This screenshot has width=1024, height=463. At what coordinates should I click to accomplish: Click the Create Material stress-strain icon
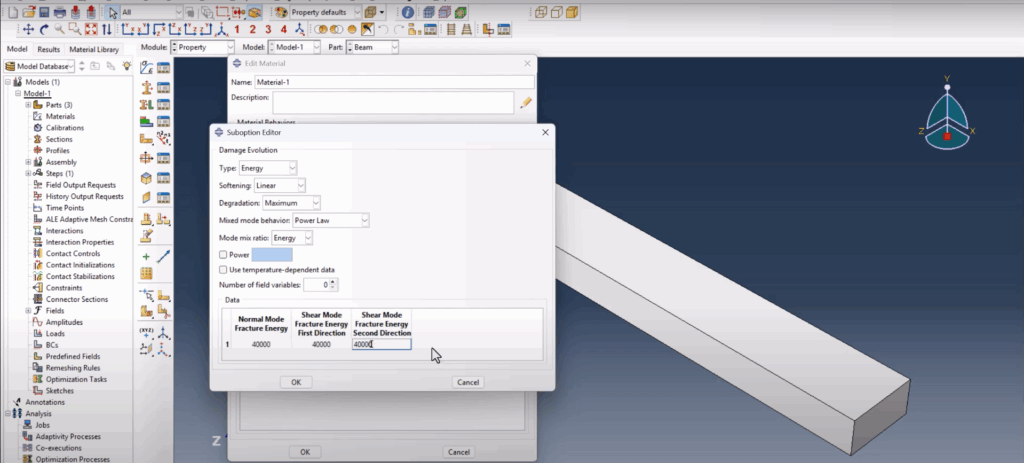147,67
